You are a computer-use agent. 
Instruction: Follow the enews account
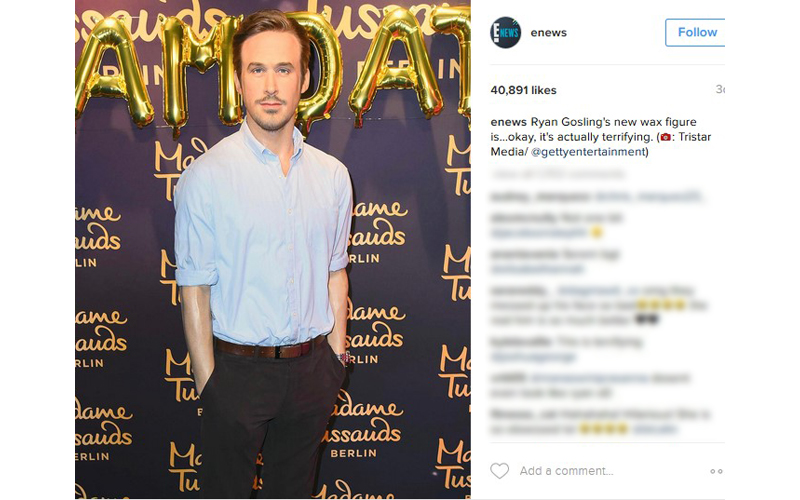click(x=695, y=32)
